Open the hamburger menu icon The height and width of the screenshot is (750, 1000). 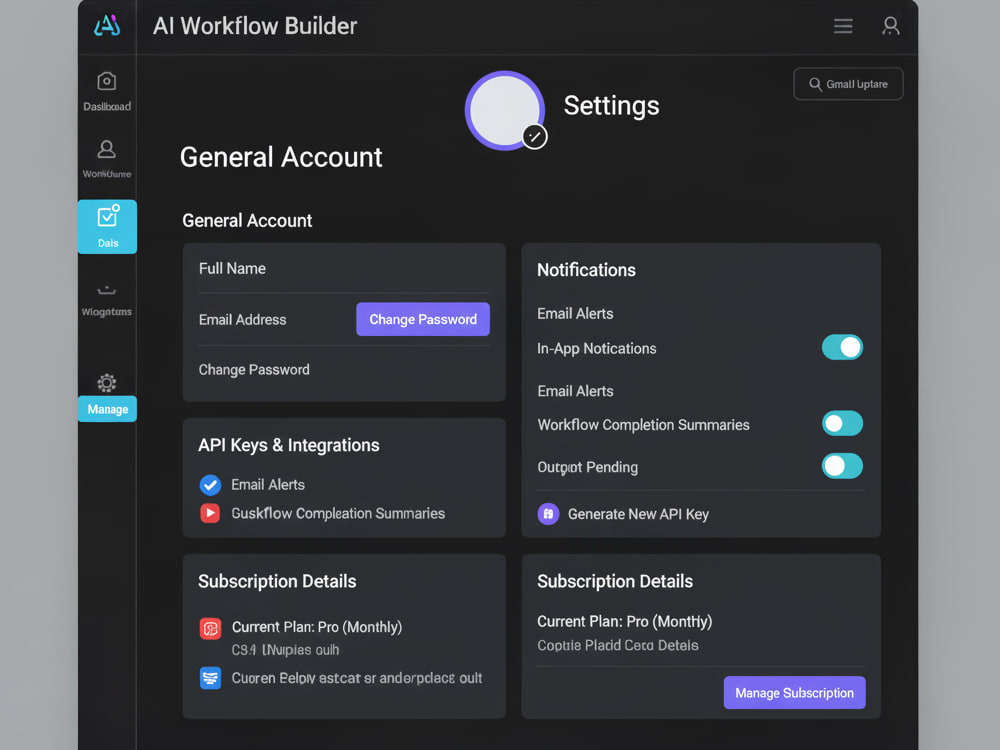(842, 26)
